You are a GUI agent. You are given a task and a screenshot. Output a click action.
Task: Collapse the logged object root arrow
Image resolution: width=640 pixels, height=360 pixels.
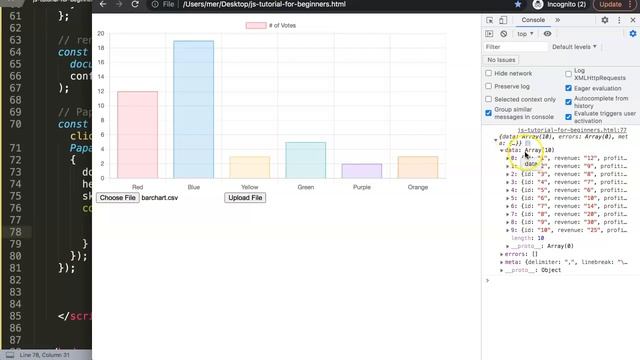pos(496,140)
